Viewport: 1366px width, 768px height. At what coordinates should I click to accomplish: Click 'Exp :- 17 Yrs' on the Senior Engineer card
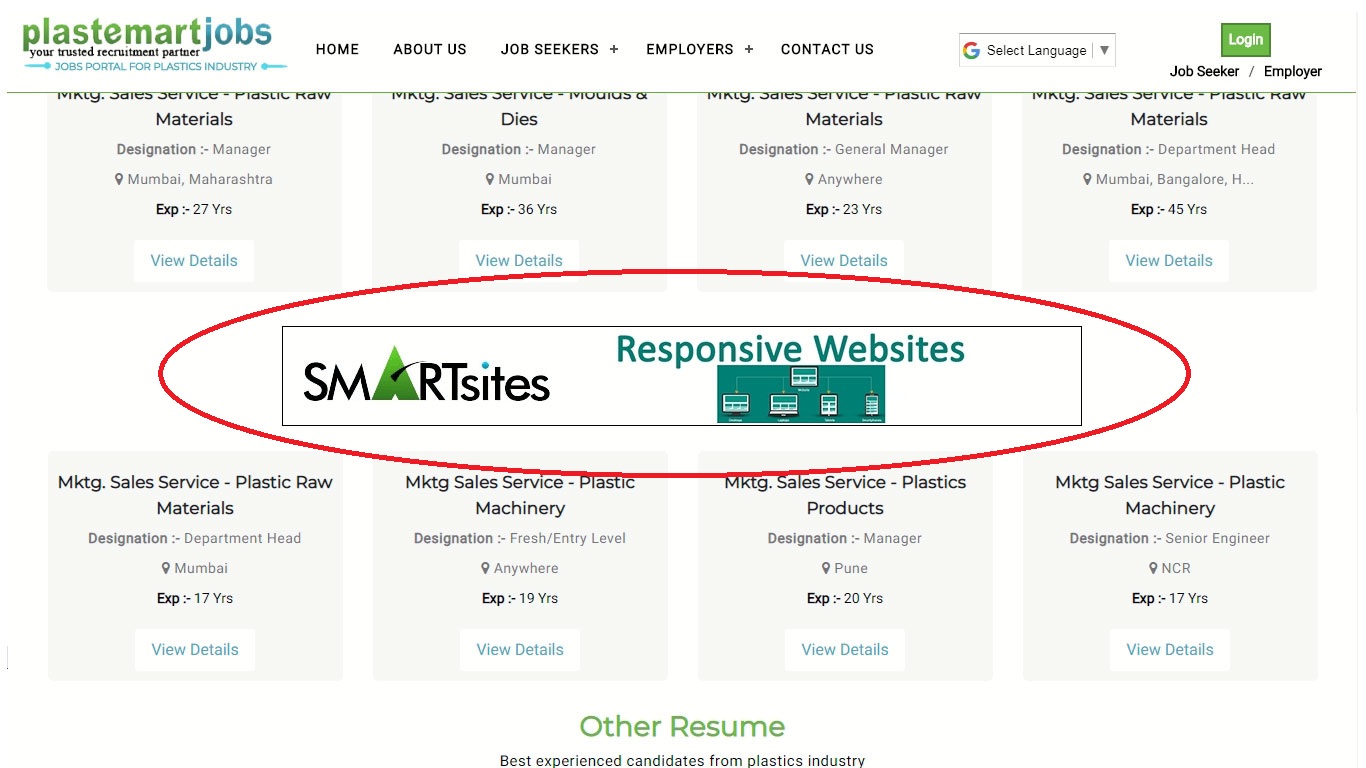1170,598
